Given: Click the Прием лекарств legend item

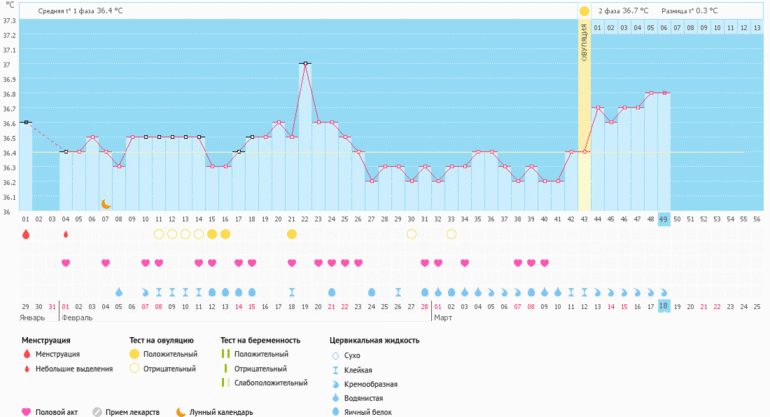Looking at the screenshot, I should pyautogui.click(x=128, y=411).
